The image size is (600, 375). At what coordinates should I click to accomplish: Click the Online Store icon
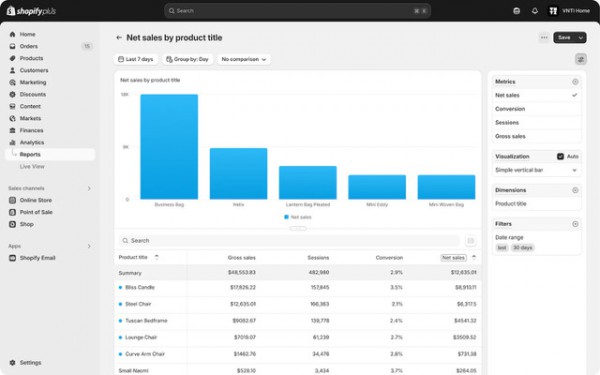(12, 200)
